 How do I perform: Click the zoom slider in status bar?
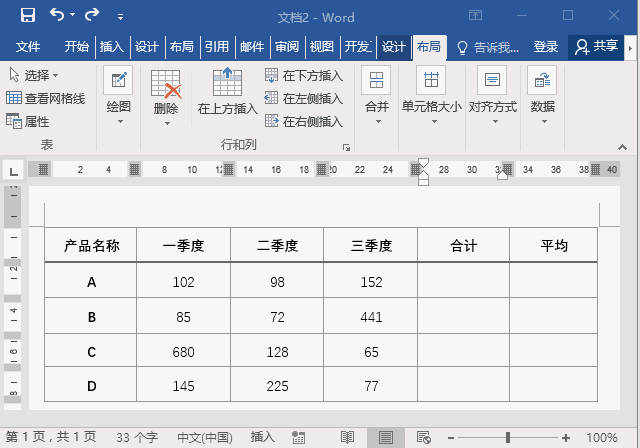[x=508, y=438]
